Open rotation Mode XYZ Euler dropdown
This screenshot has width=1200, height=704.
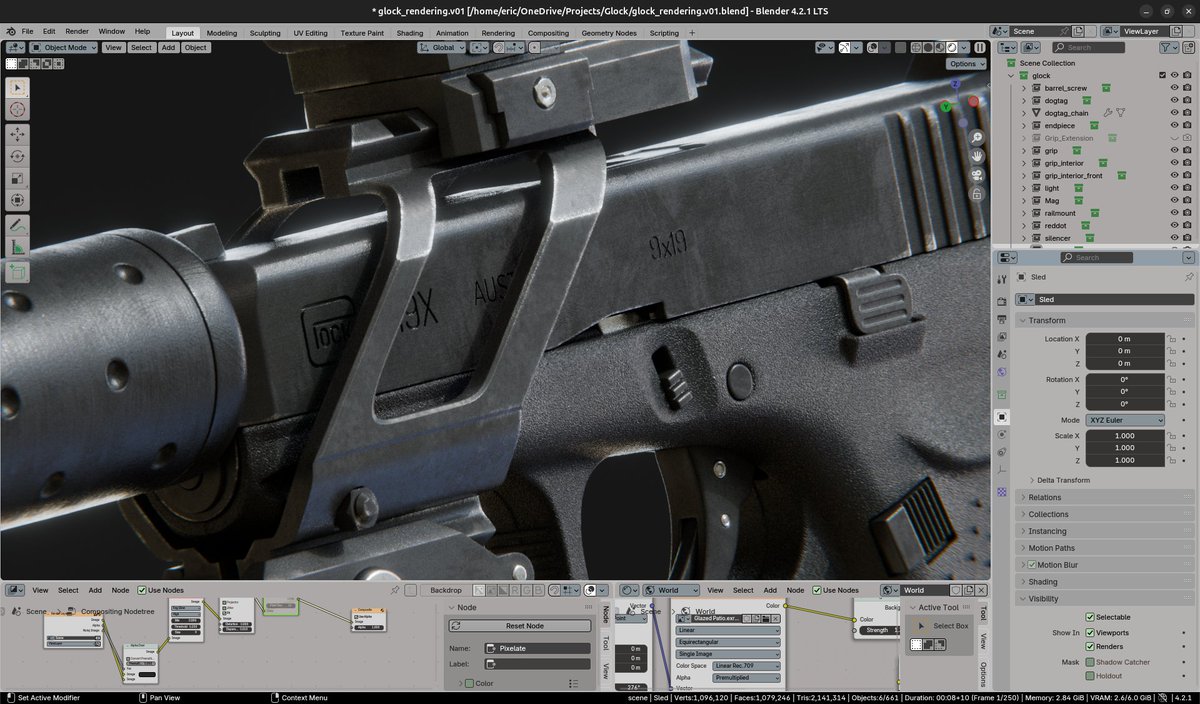point(1125,420)
